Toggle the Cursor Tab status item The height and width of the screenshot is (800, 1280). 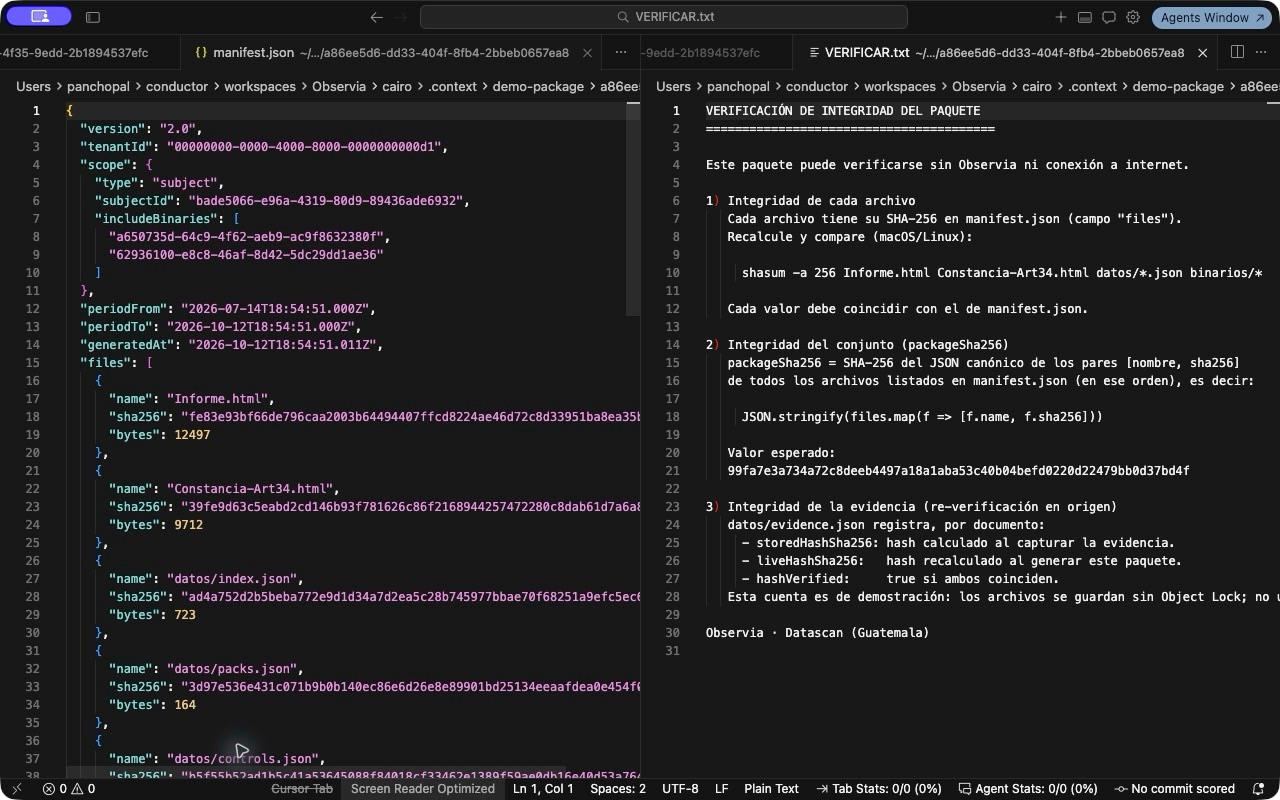coord(302,789)
